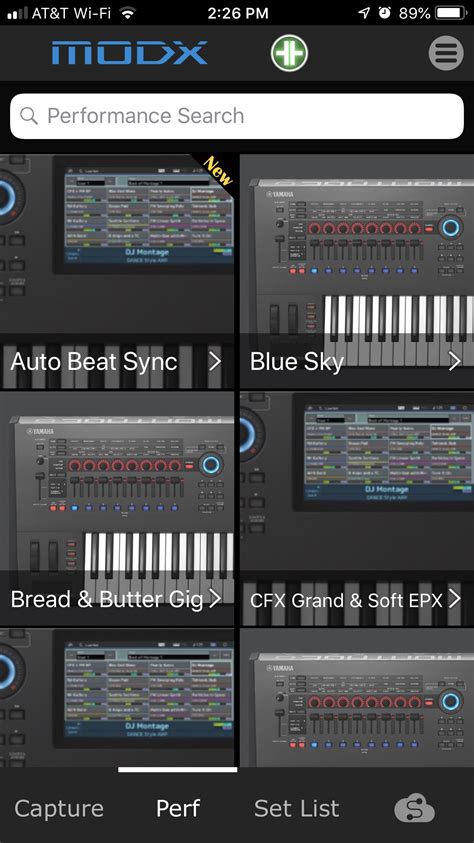Screen dimensions: 474x843
Task: Tap the Wi-Fi icon in status bar
Action: (127, 13)
